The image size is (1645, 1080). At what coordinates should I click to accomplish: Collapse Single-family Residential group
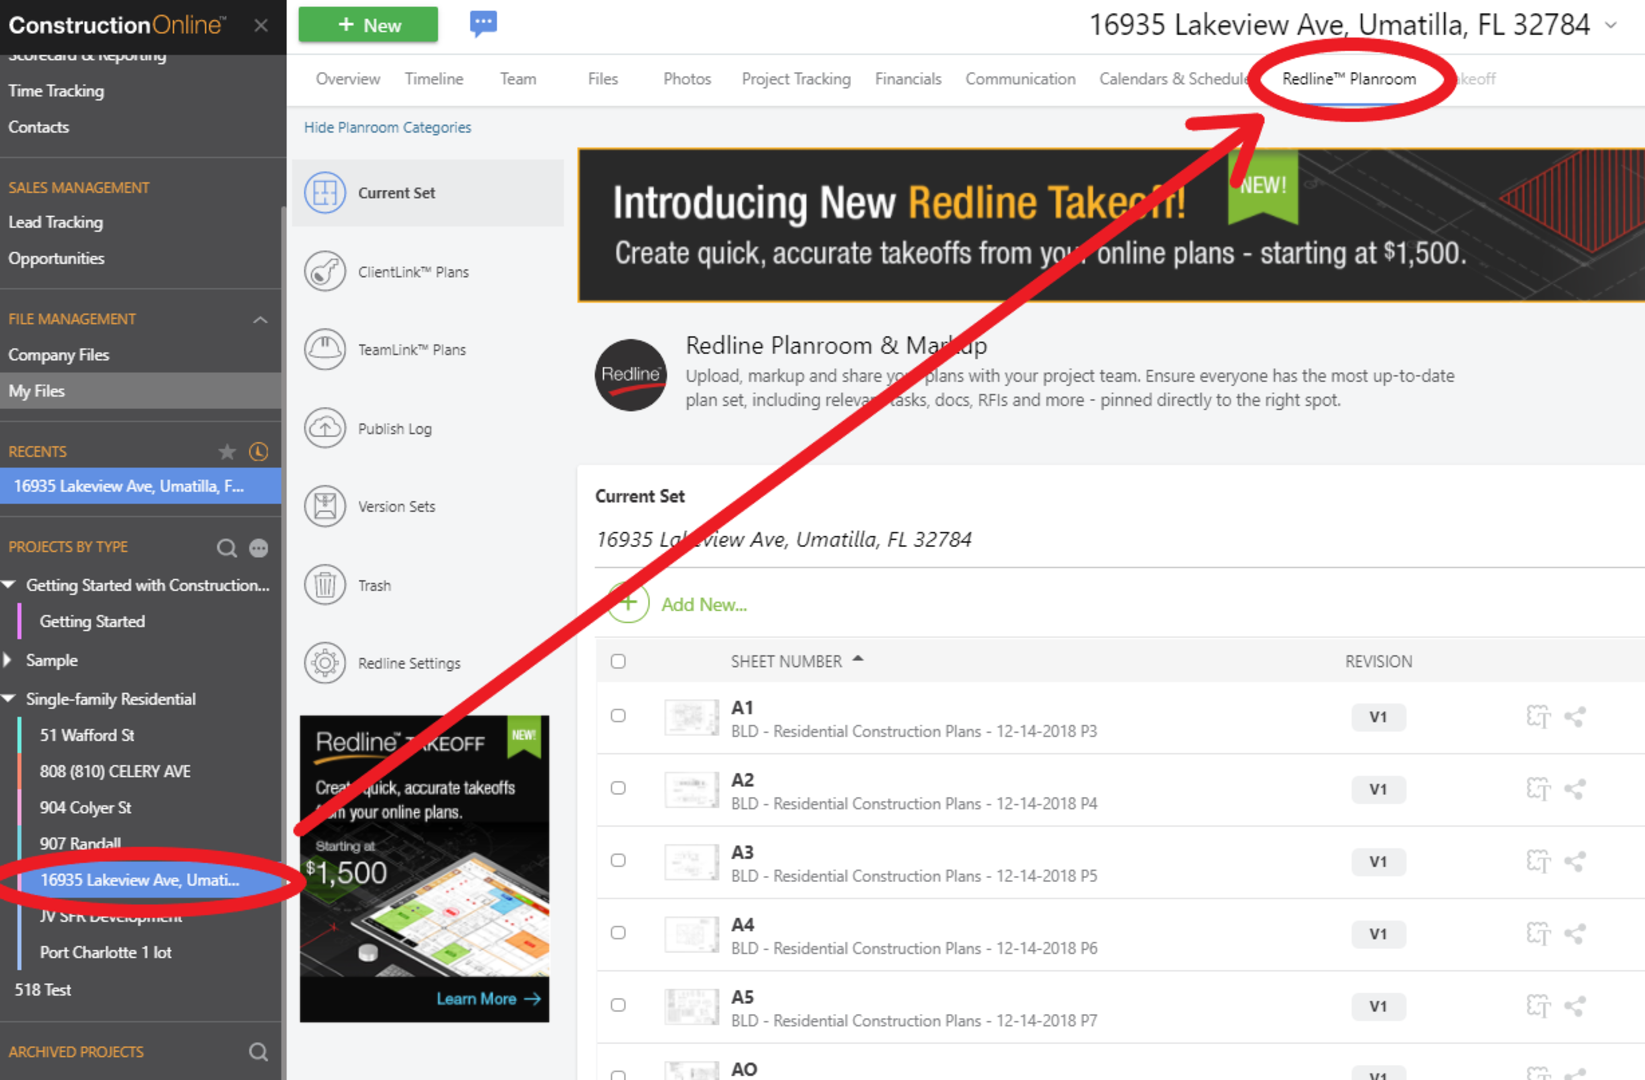(9, 699)
